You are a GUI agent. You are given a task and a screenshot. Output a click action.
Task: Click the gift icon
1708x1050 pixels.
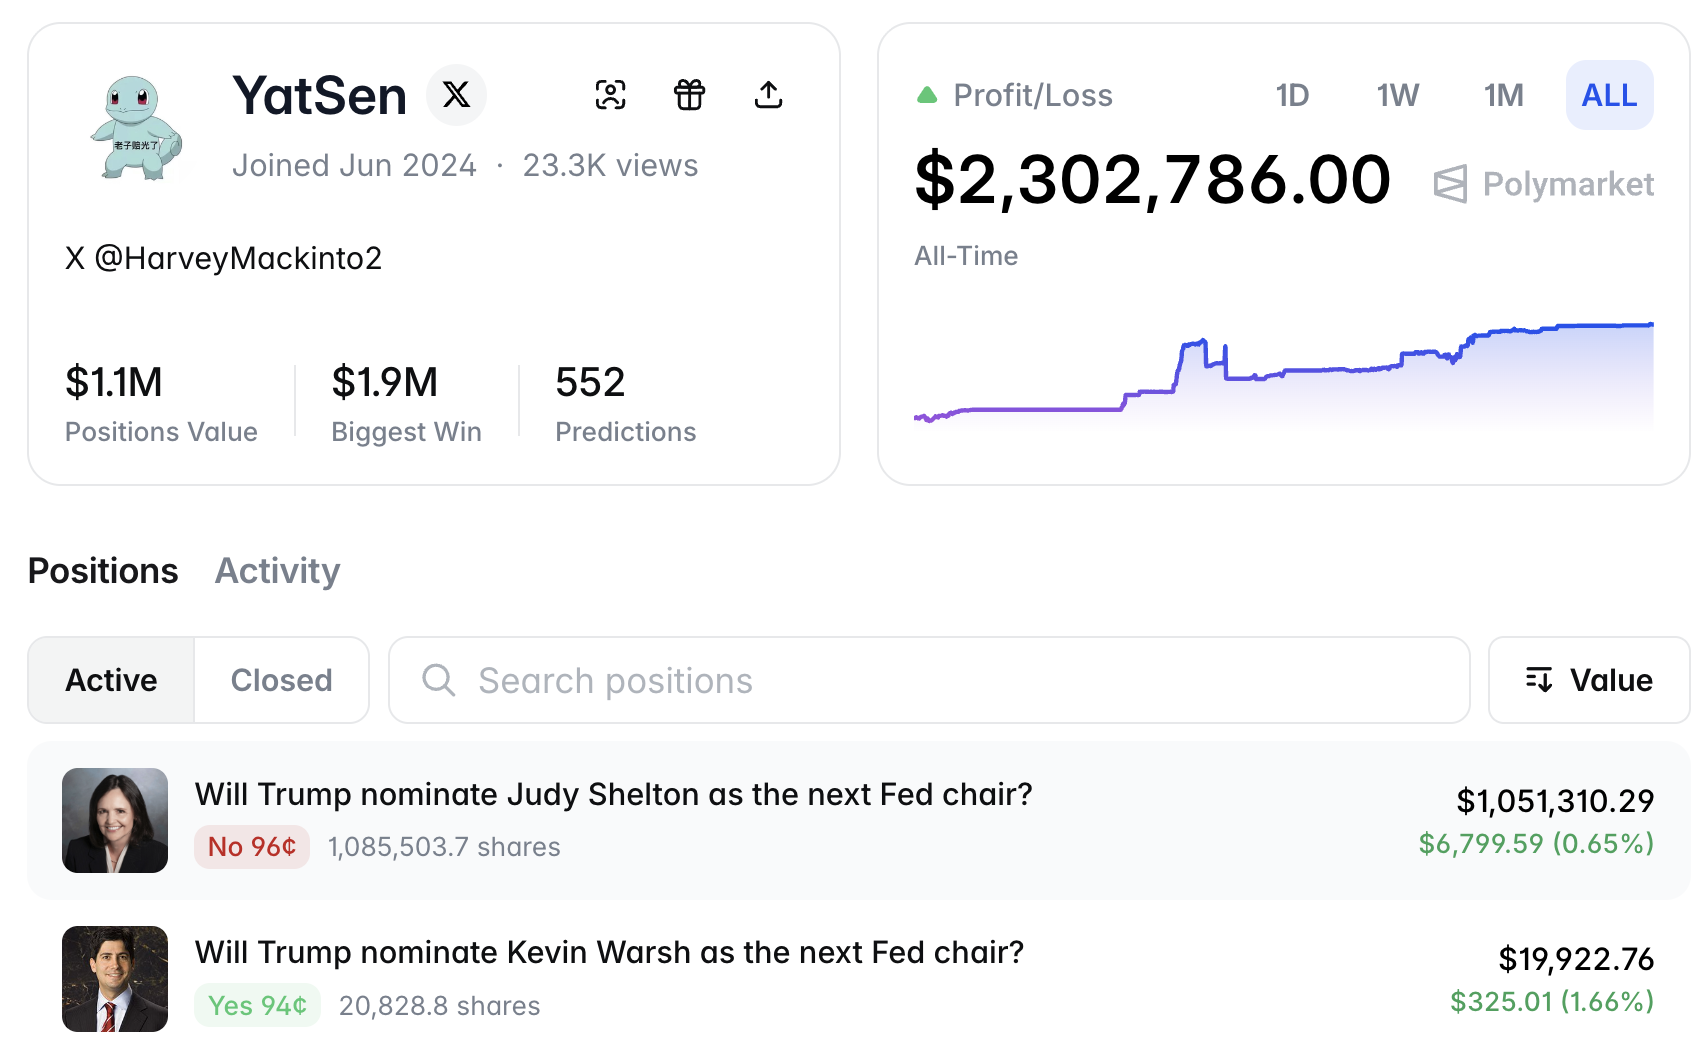point(689,95)
